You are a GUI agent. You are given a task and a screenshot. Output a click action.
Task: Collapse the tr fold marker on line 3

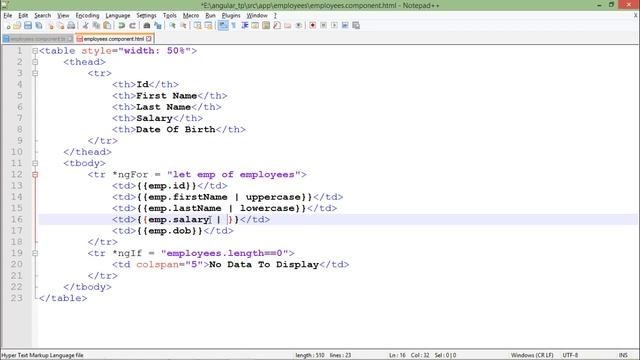[x=35, y=73]
